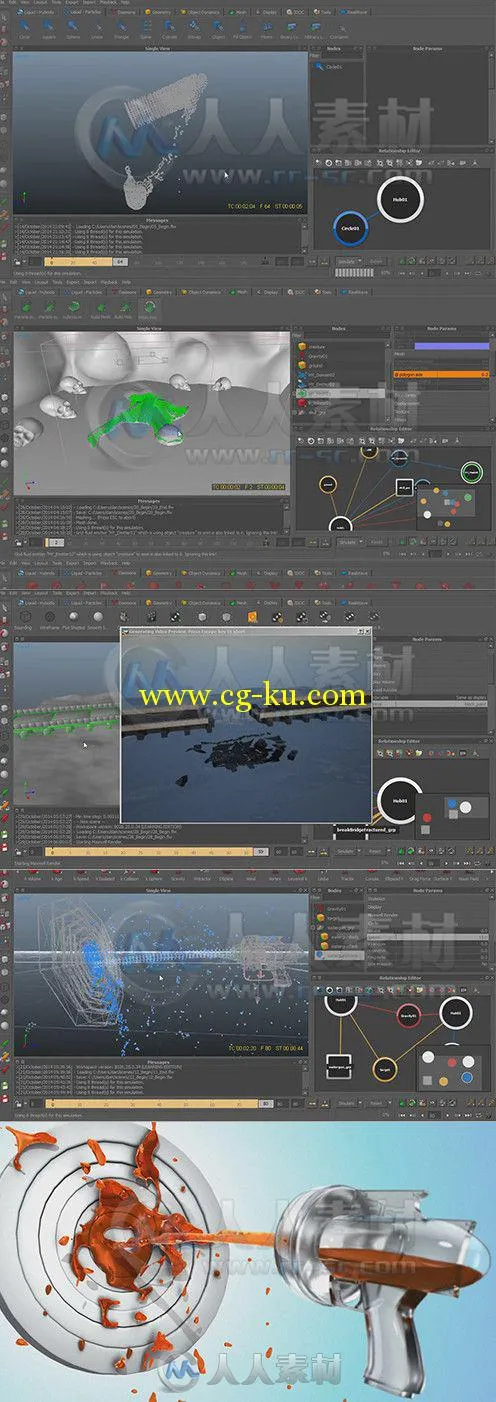The image size is (496, 1402).
Task: Add a Wind daemon from shelf
Action: click(250, 875)
